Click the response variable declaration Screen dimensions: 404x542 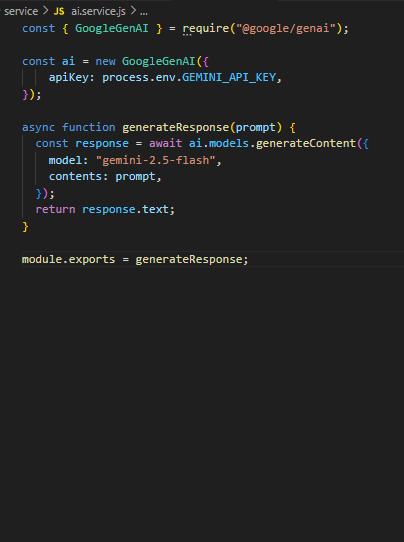[102, 143]
